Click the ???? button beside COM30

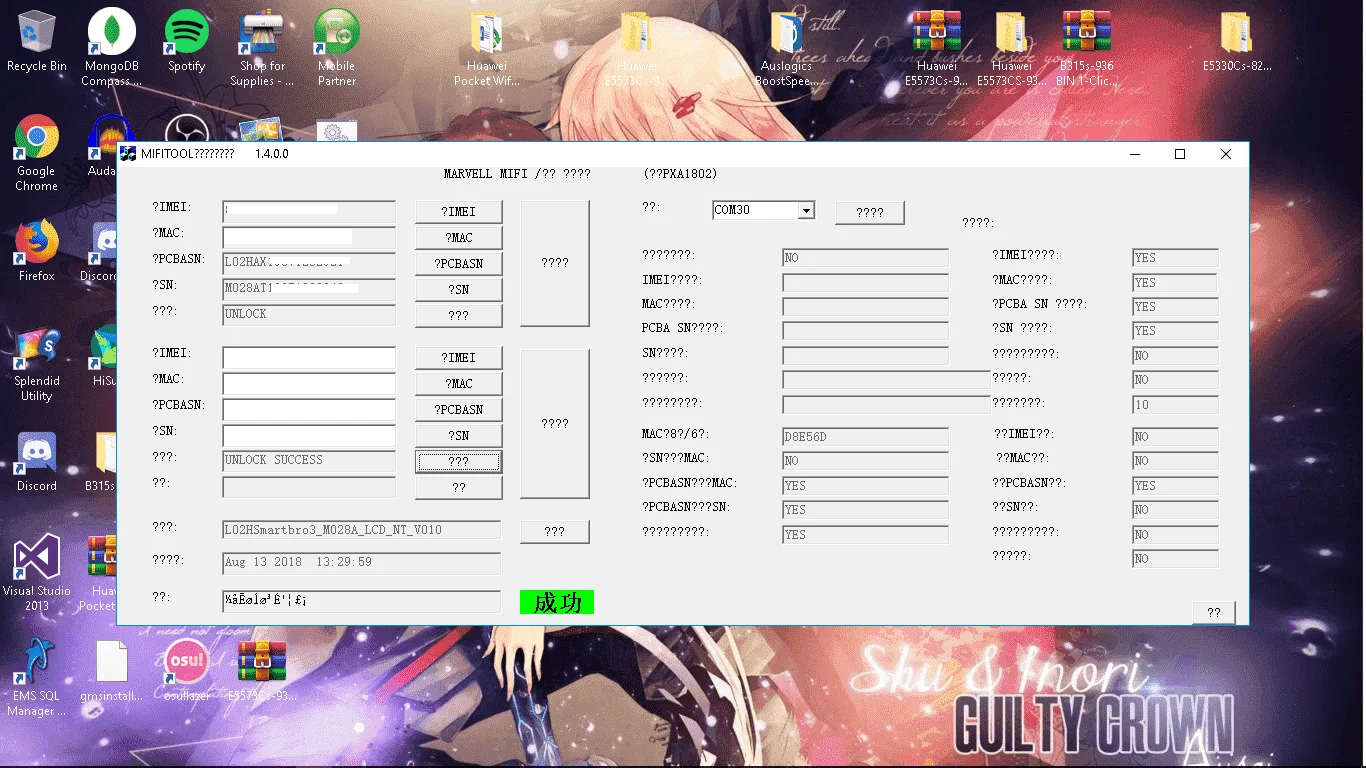[x=869, y=212]
